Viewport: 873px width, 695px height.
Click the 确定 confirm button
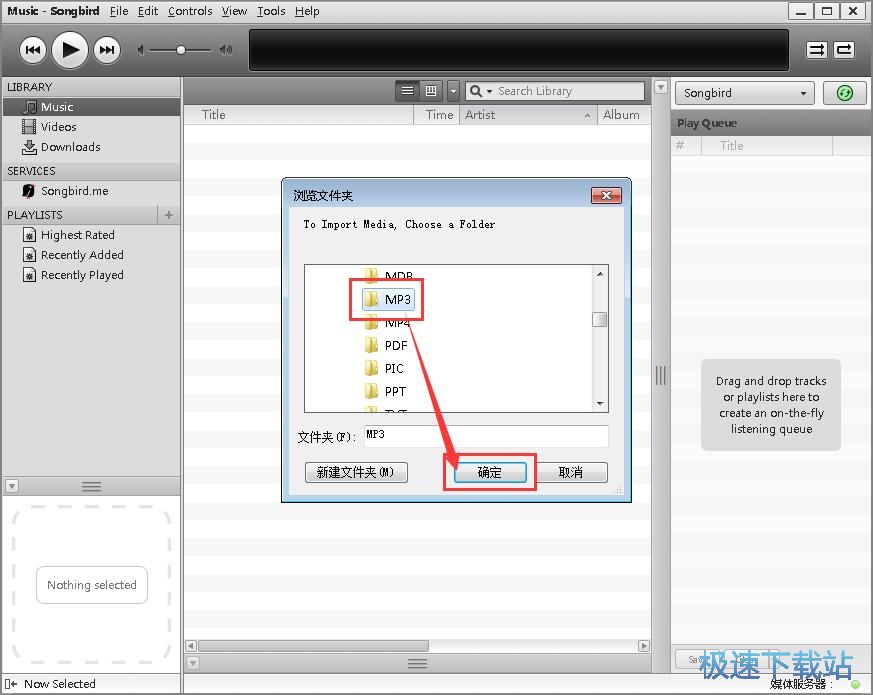pyautogui.click(x=490, y=473)
